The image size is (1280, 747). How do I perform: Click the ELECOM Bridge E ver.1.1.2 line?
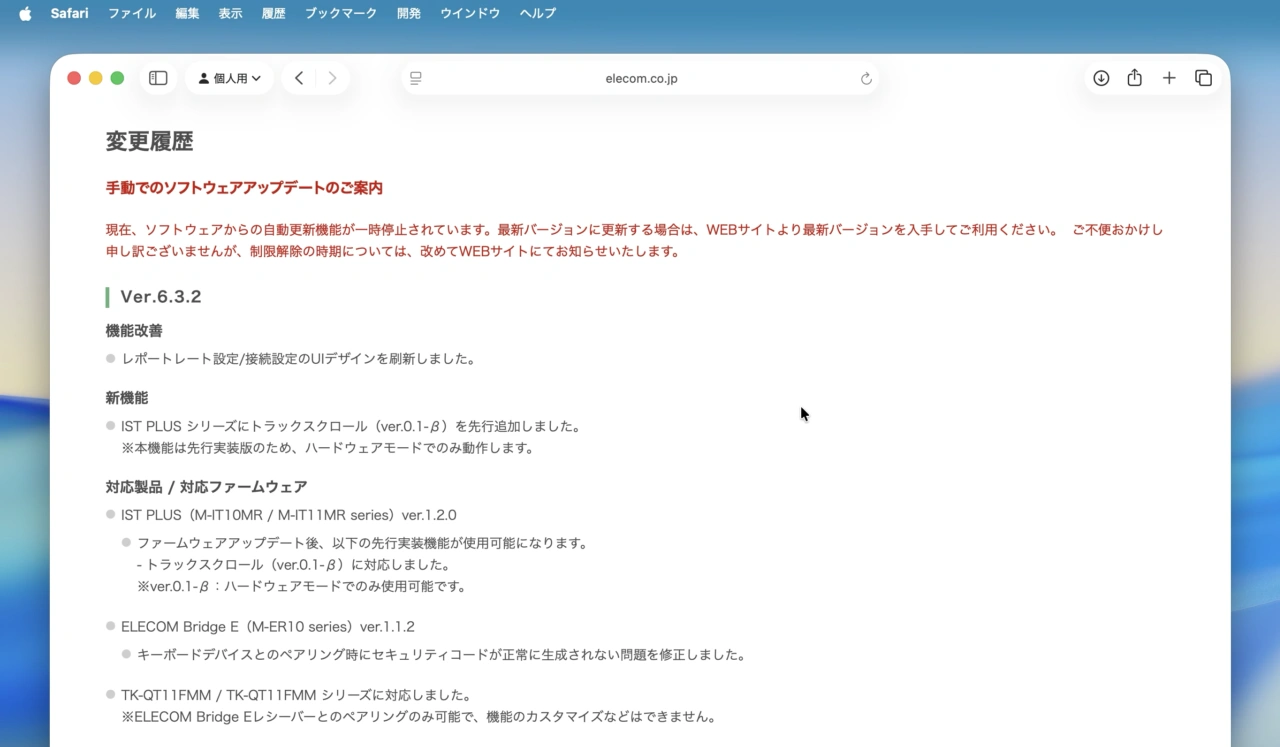268,627
